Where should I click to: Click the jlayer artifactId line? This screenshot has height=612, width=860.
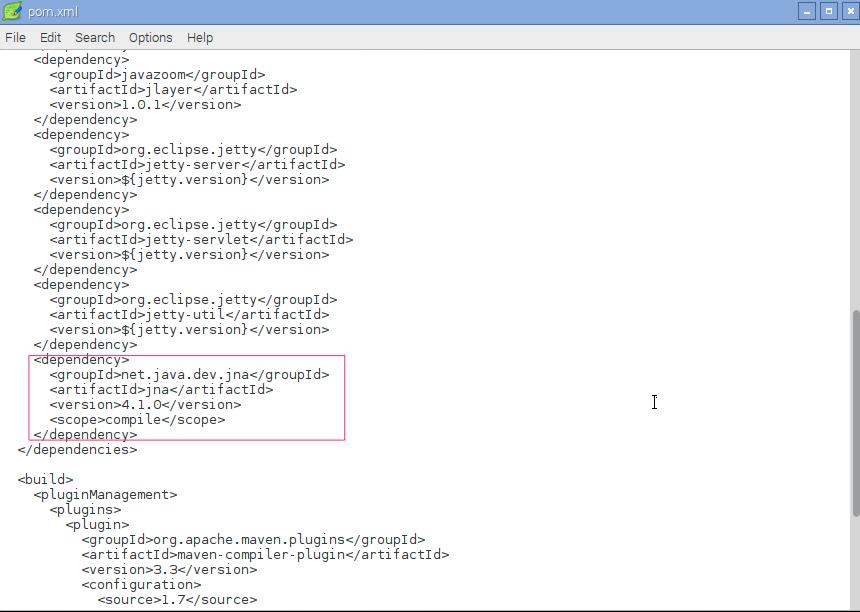click(x=173, y=89)
